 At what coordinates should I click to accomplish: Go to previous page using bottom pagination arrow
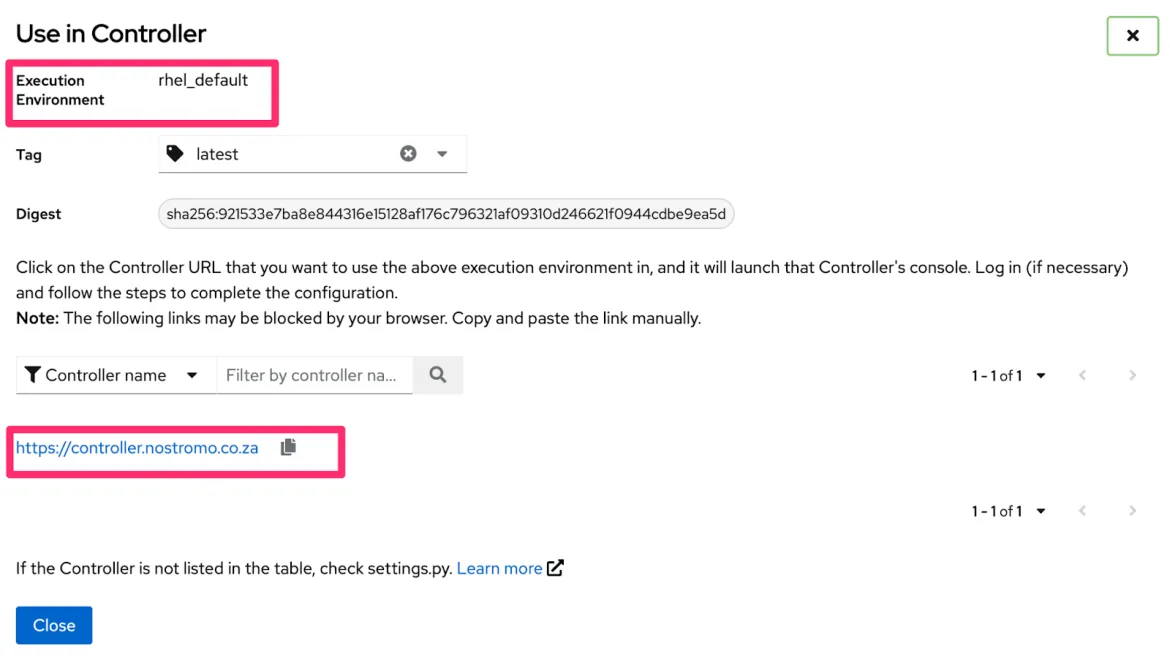[x=1082, y=511]
